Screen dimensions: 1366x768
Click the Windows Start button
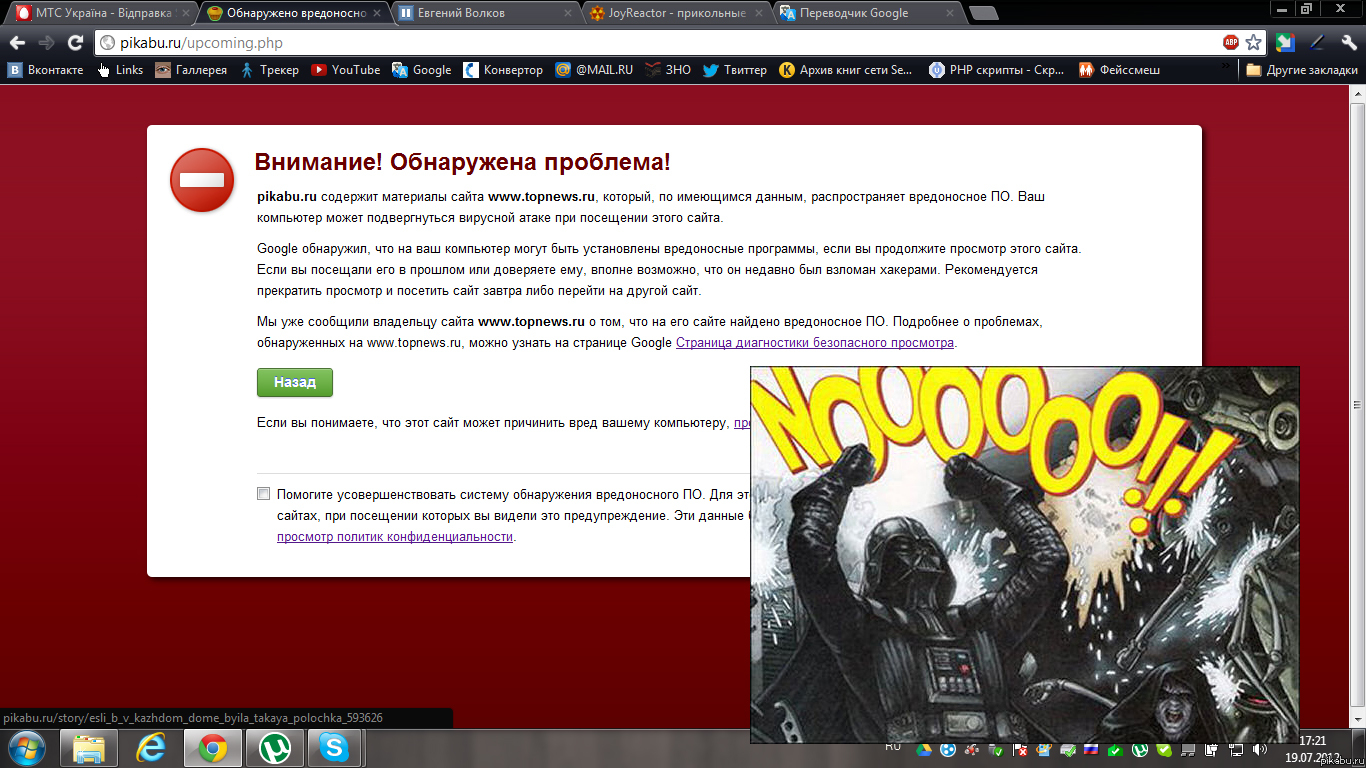[x=27, y=748]
